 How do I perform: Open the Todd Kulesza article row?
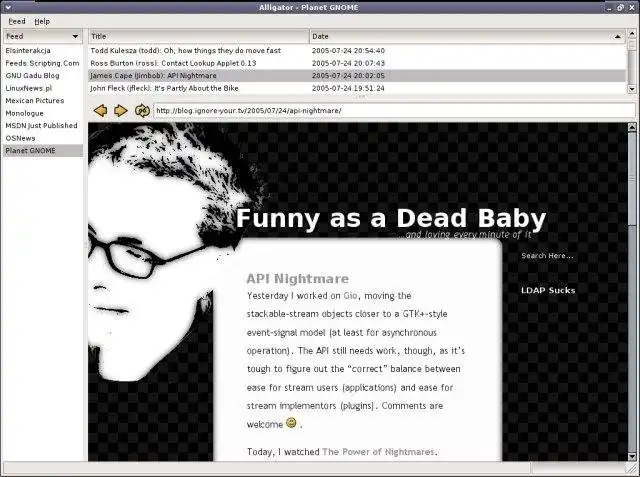click(357, 51)
